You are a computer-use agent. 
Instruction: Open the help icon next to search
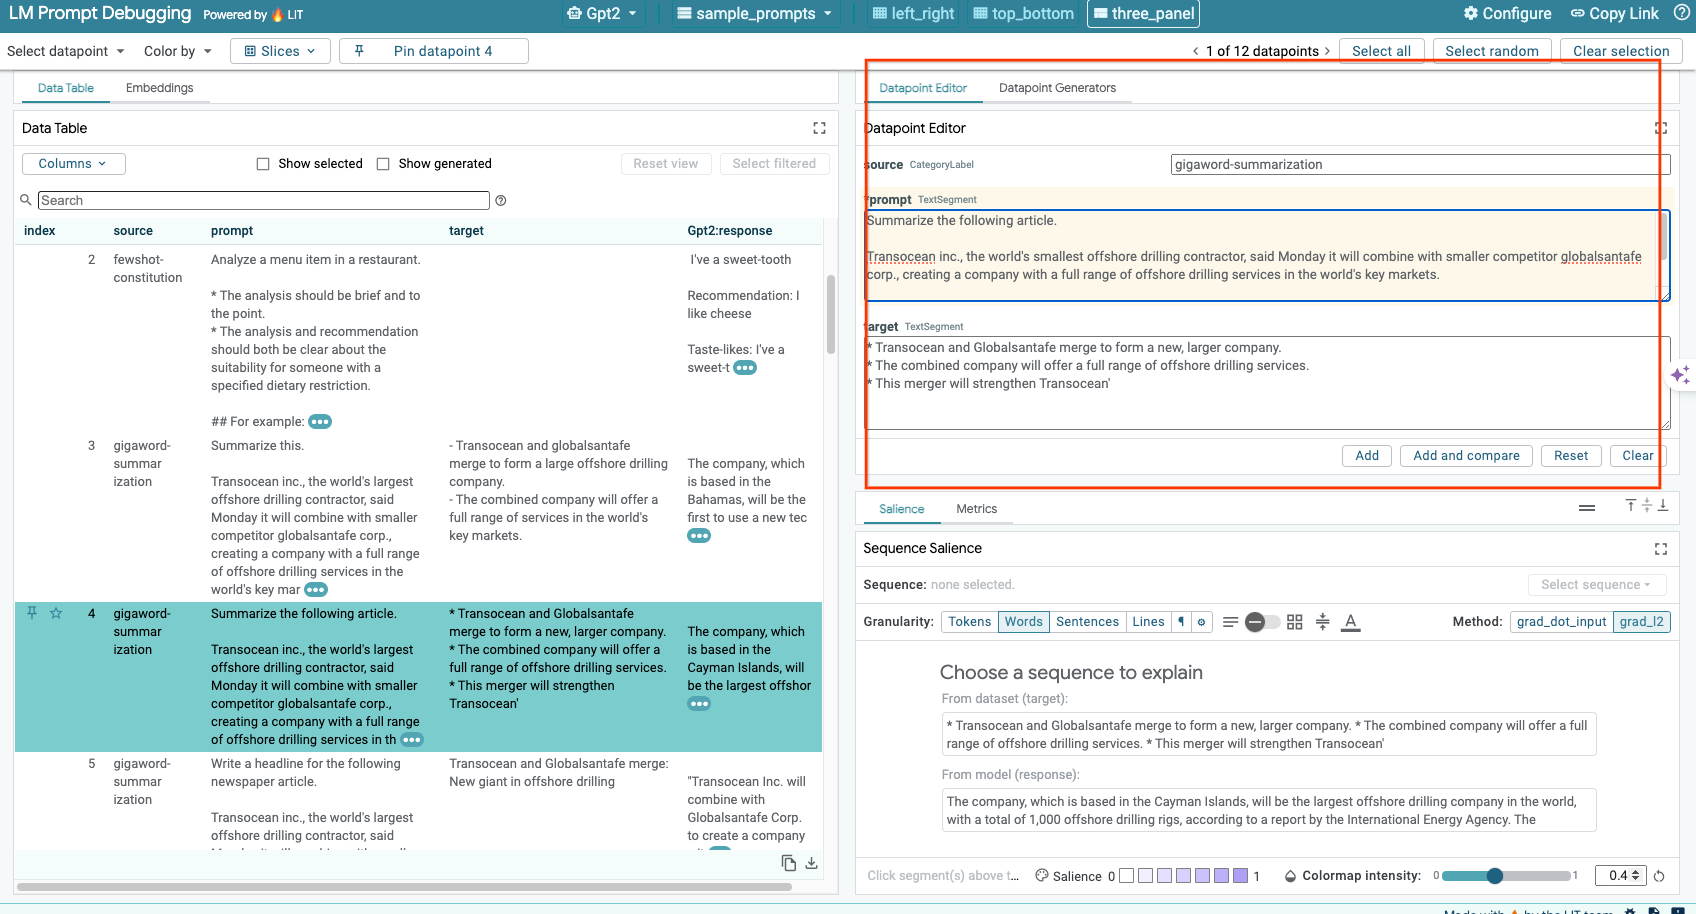(501, 201)
